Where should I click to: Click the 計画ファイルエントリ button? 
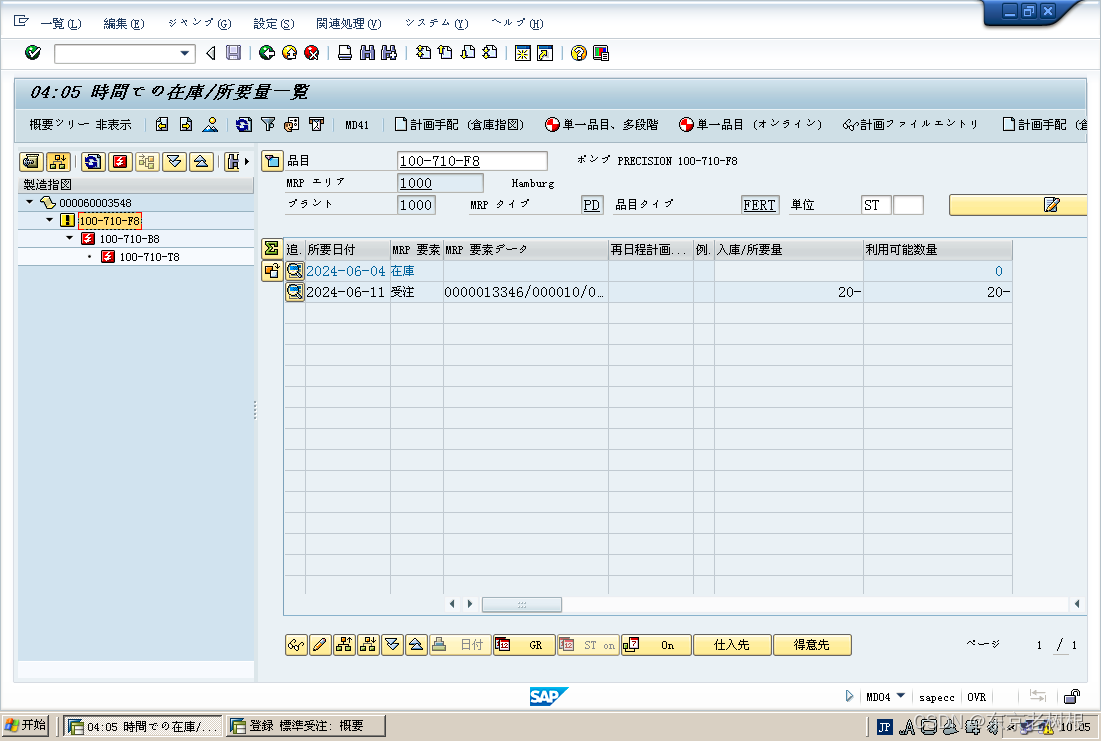pyautogui.click(x=911, y=124)
